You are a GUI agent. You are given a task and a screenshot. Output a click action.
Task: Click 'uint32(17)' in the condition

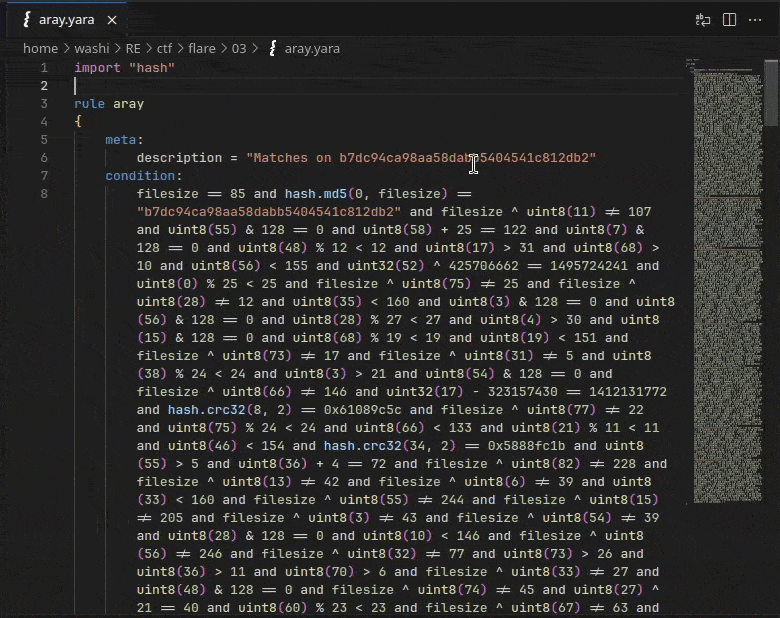425,392
